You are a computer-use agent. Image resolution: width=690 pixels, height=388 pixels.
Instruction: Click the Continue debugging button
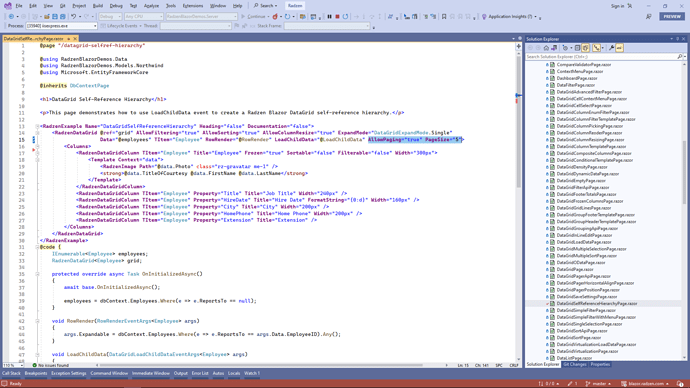click(253, 17)
